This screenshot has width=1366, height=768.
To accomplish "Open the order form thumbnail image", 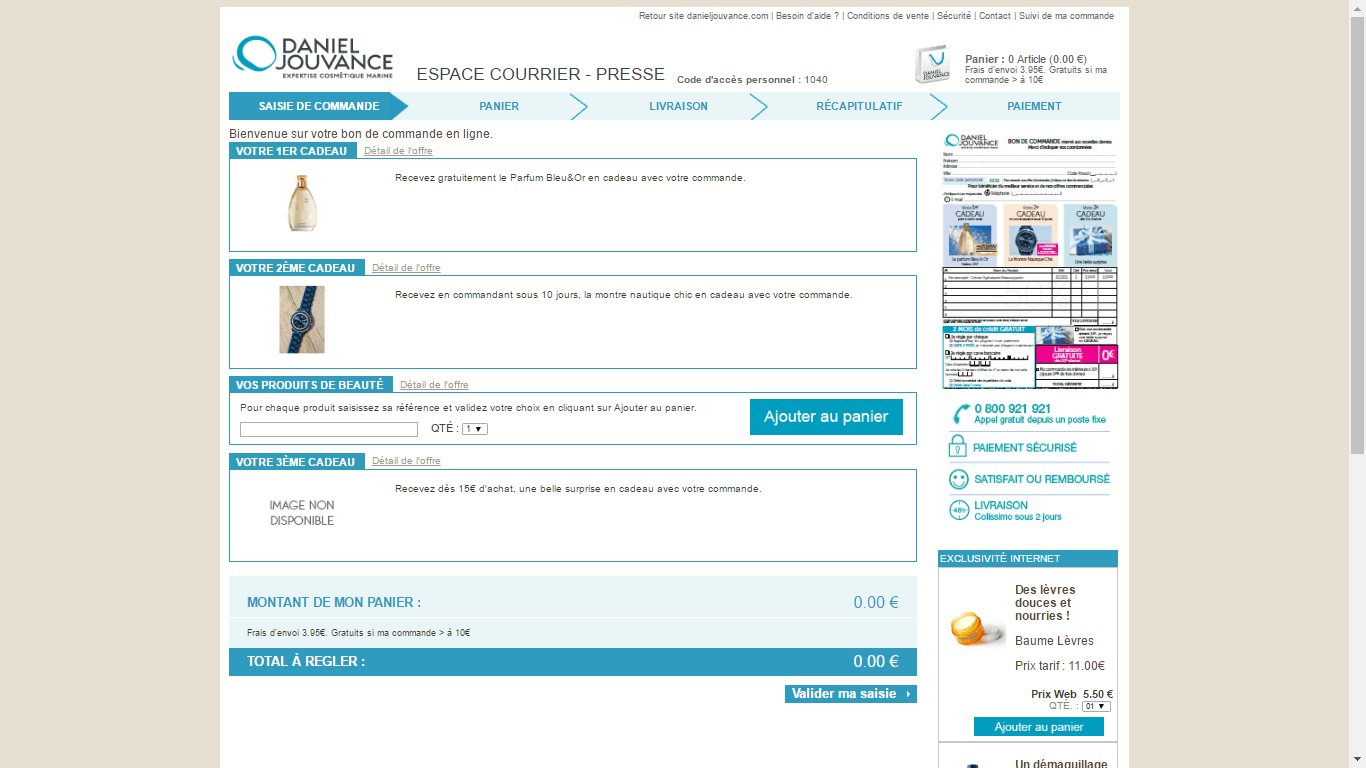I will click(1029, 260).
